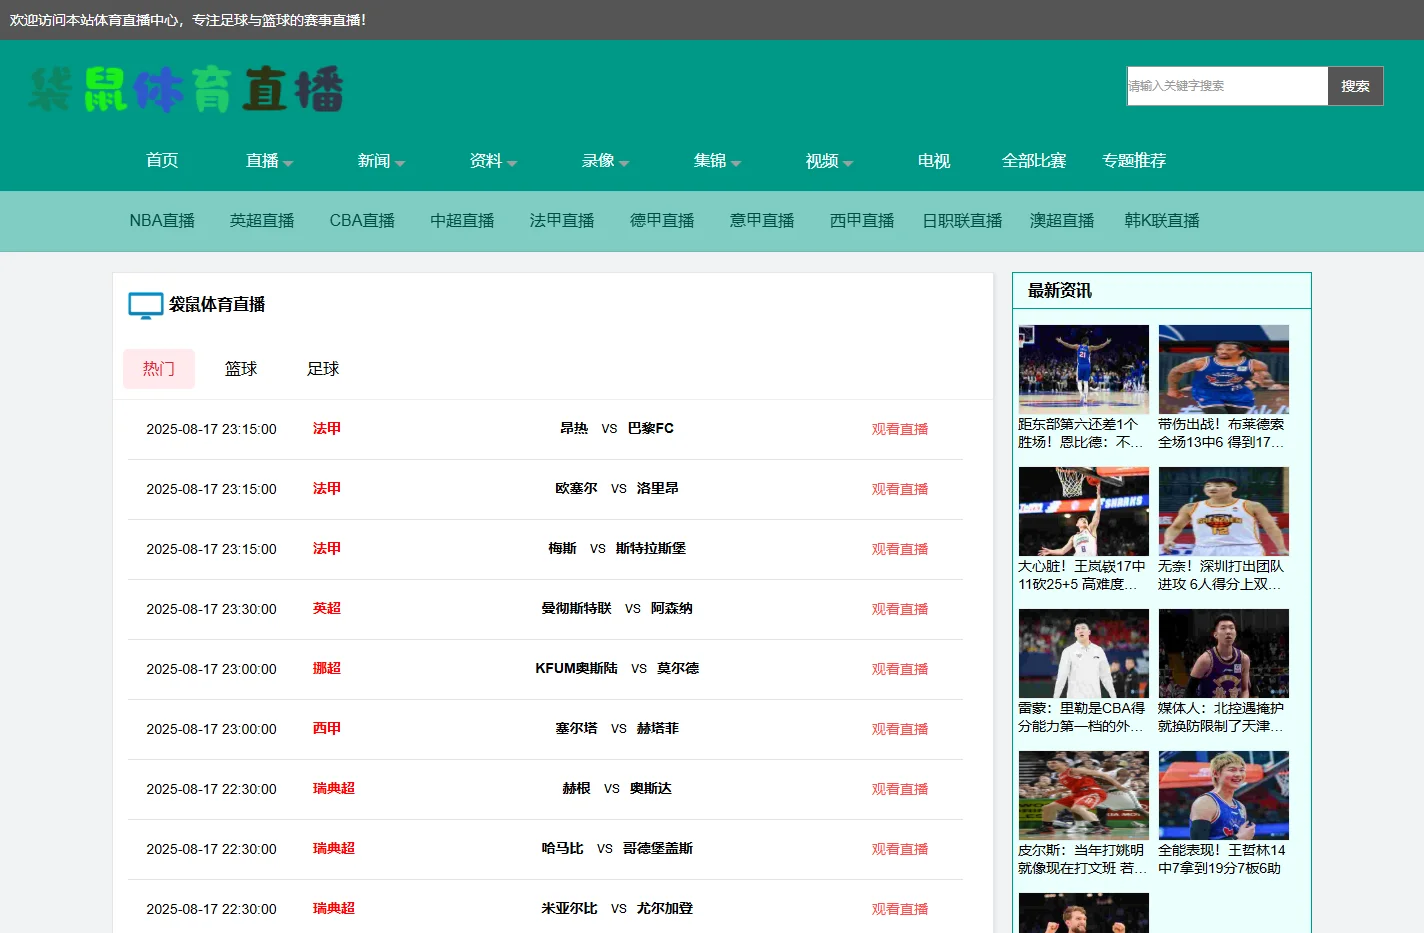The image size is (1424, 933).
Task: Expand the 新闻 dropdown menu
Action: [x=381, y=161]
